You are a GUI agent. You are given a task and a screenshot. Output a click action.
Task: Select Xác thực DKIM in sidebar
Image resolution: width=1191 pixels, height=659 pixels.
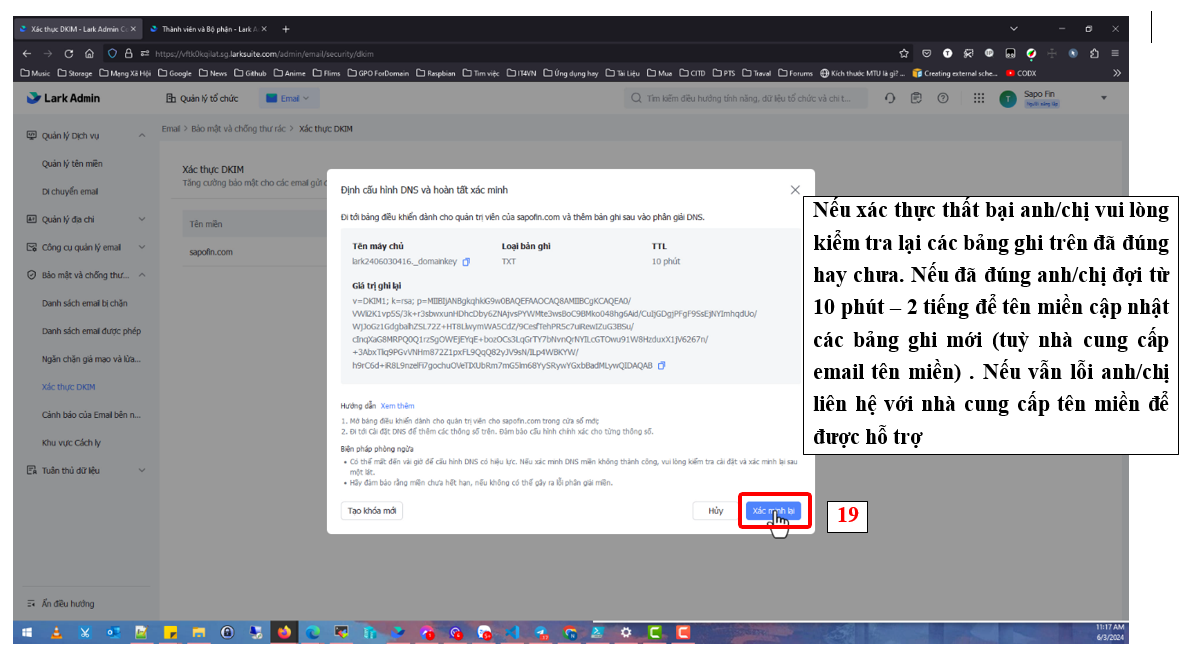(68, 387)
